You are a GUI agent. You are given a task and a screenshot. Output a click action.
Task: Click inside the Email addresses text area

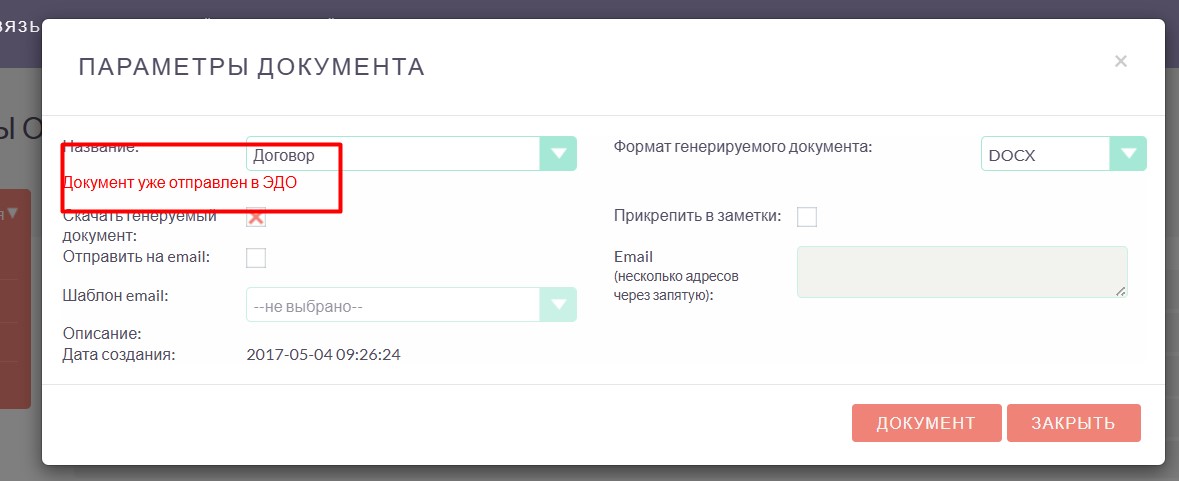coord(960,272)
